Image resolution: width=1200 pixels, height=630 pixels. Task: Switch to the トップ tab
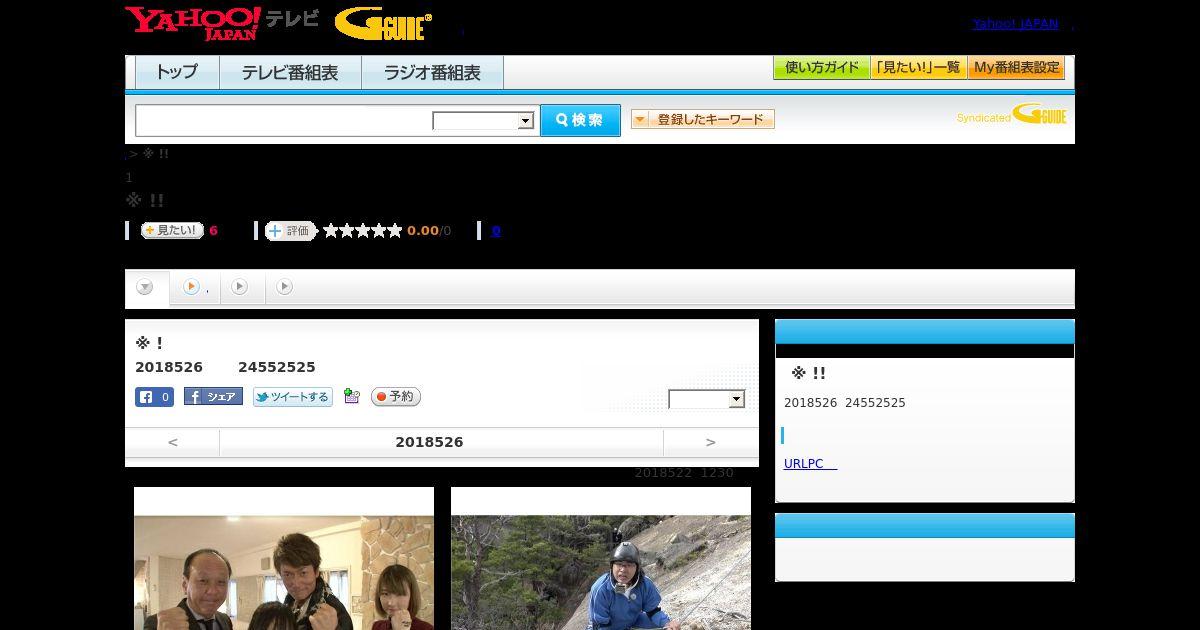click(177, 73)
